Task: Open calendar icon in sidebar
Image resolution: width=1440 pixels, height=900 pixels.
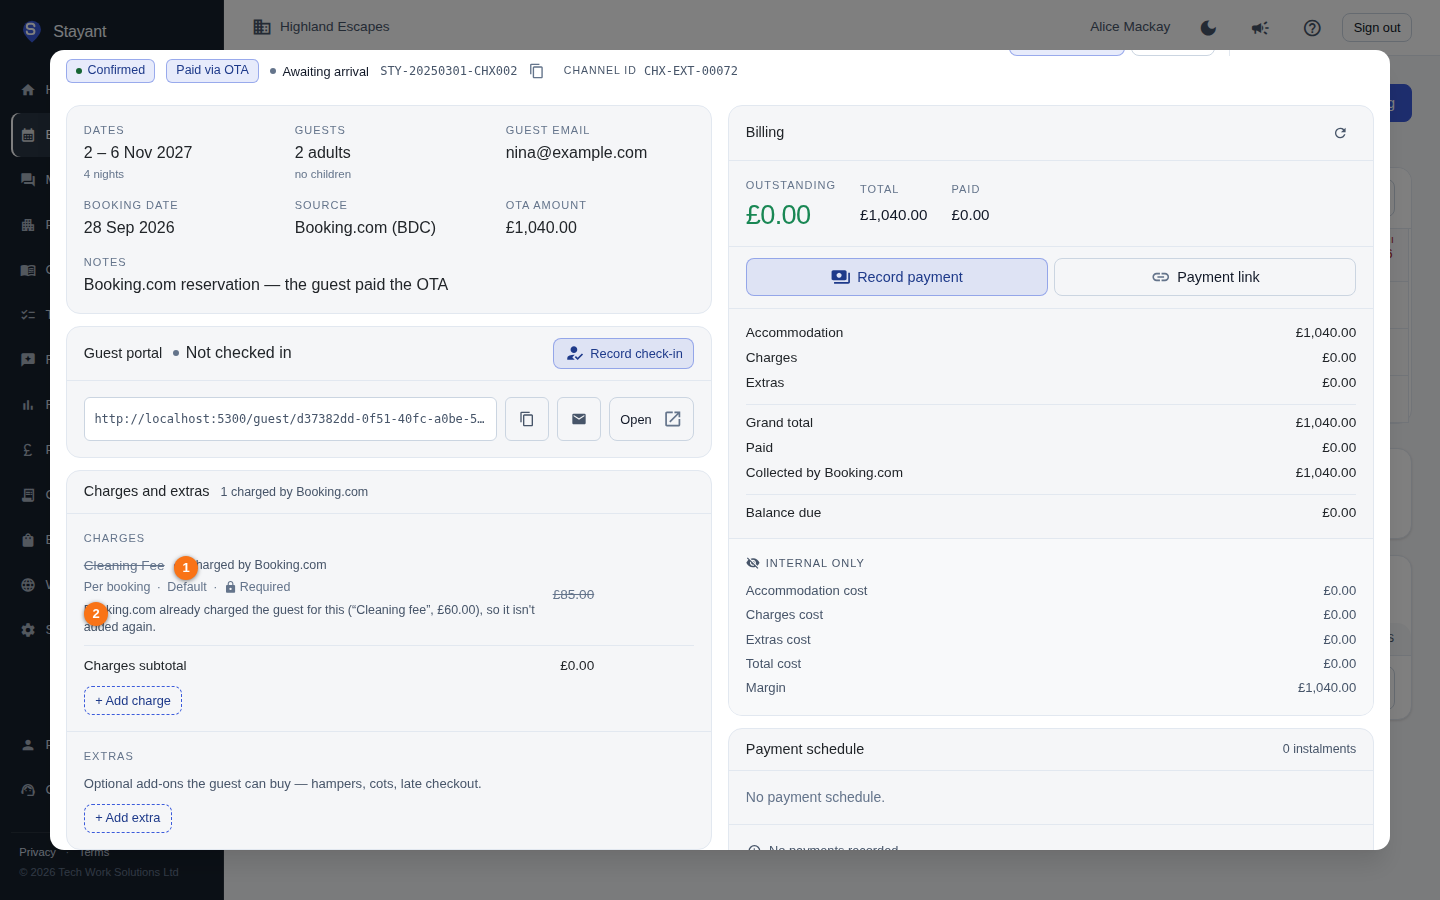Action: coord(28,135)
